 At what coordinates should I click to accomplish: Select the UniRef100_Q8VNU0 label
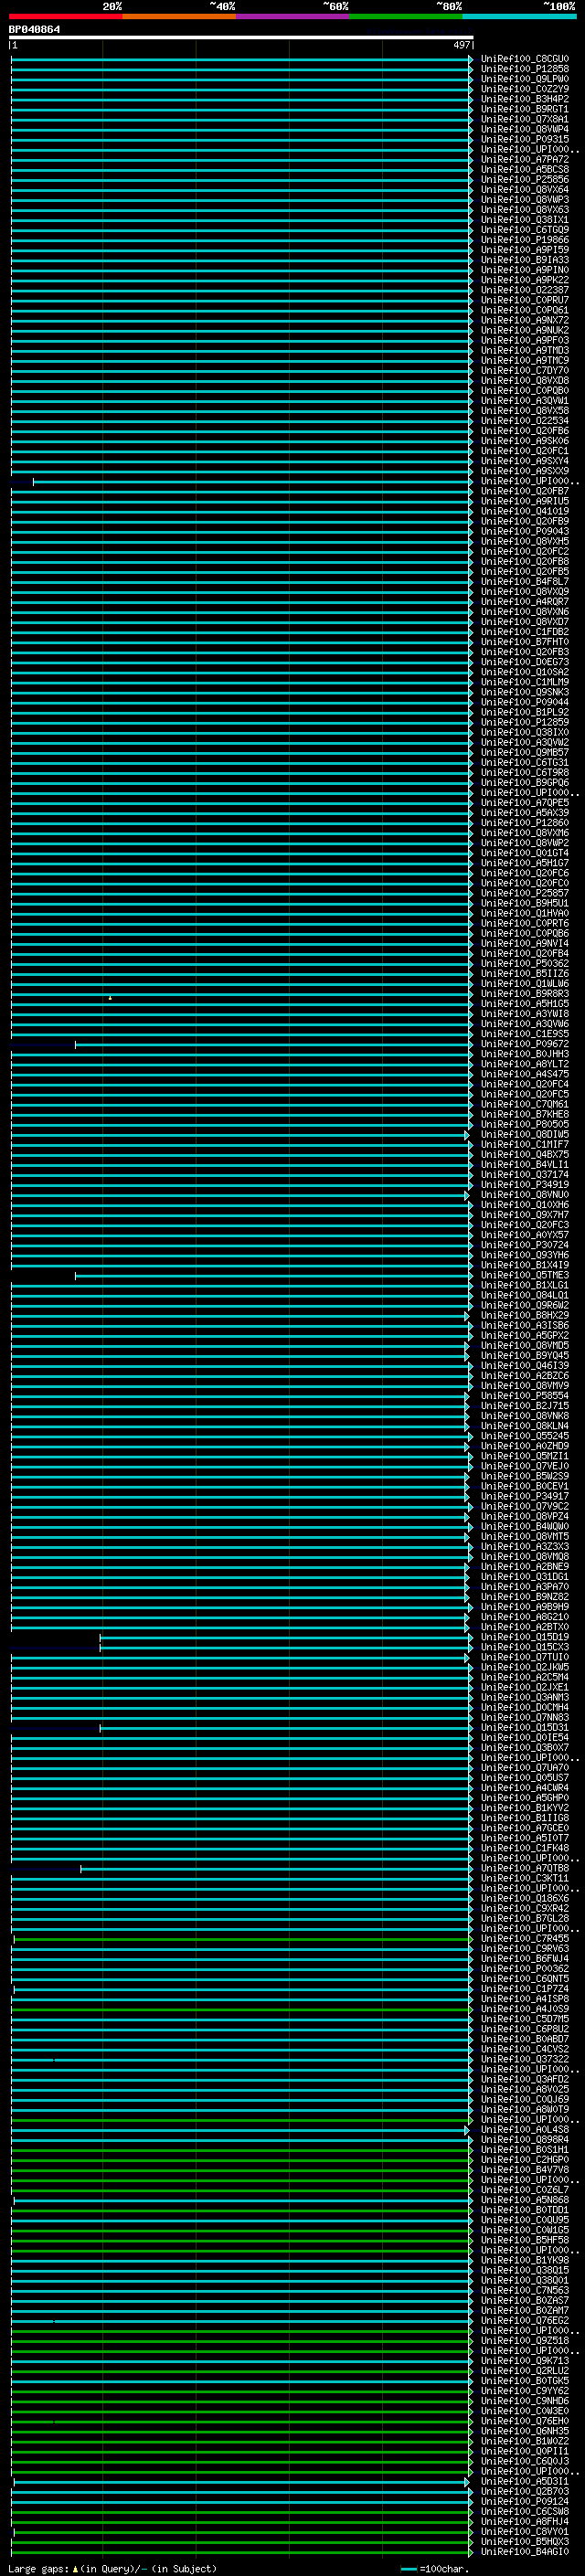[524, 1195]
